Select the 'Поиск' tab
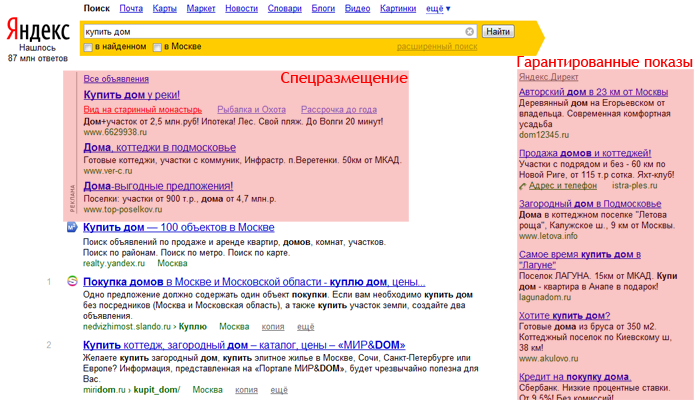The width and height of the screenshot is (700, 400). [x=97, y=8]
